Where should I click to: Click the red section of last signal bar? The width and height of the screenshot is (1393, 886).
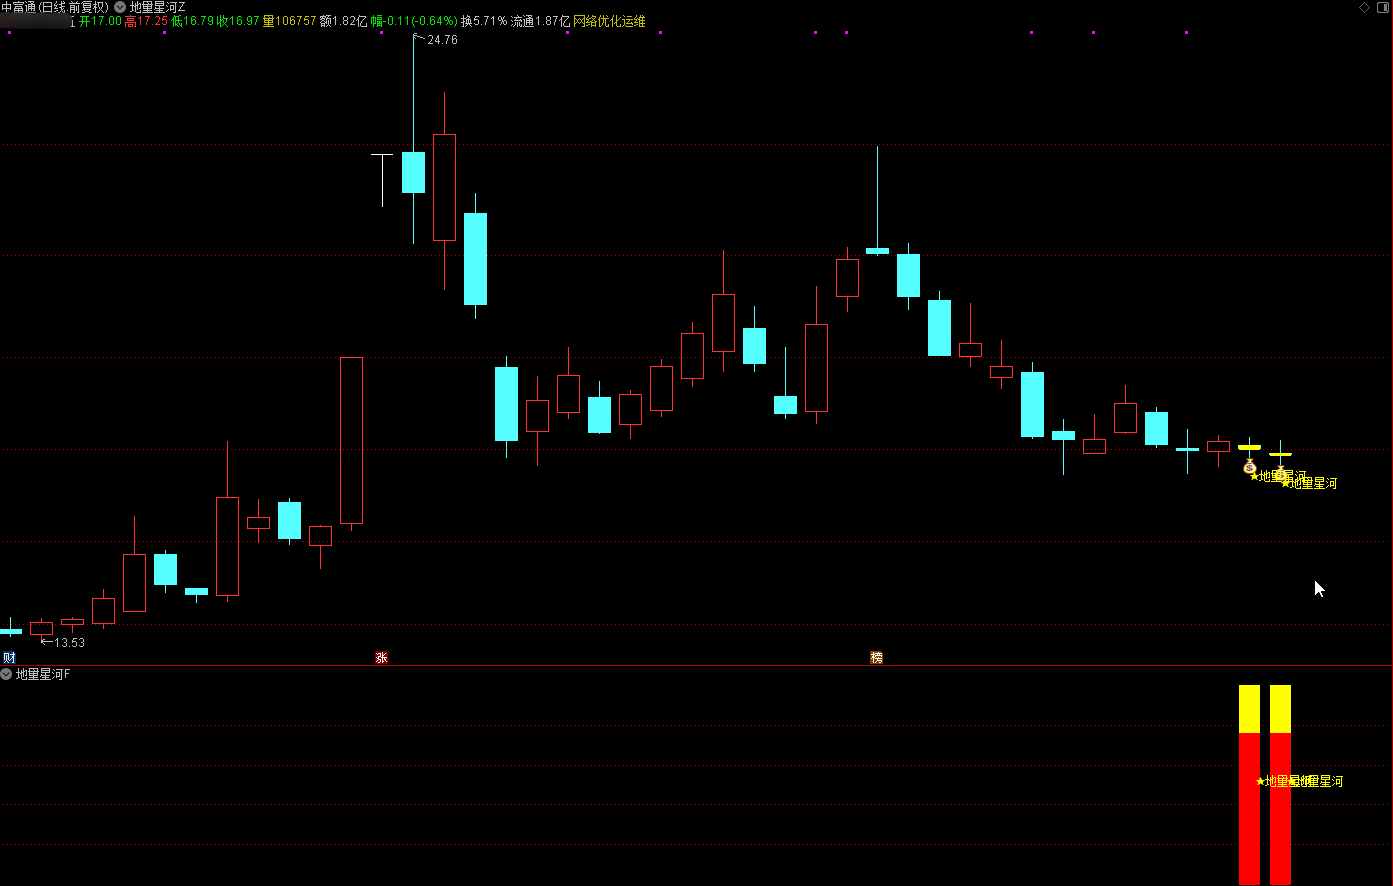pyautogui.click(x=1280, y=808)
